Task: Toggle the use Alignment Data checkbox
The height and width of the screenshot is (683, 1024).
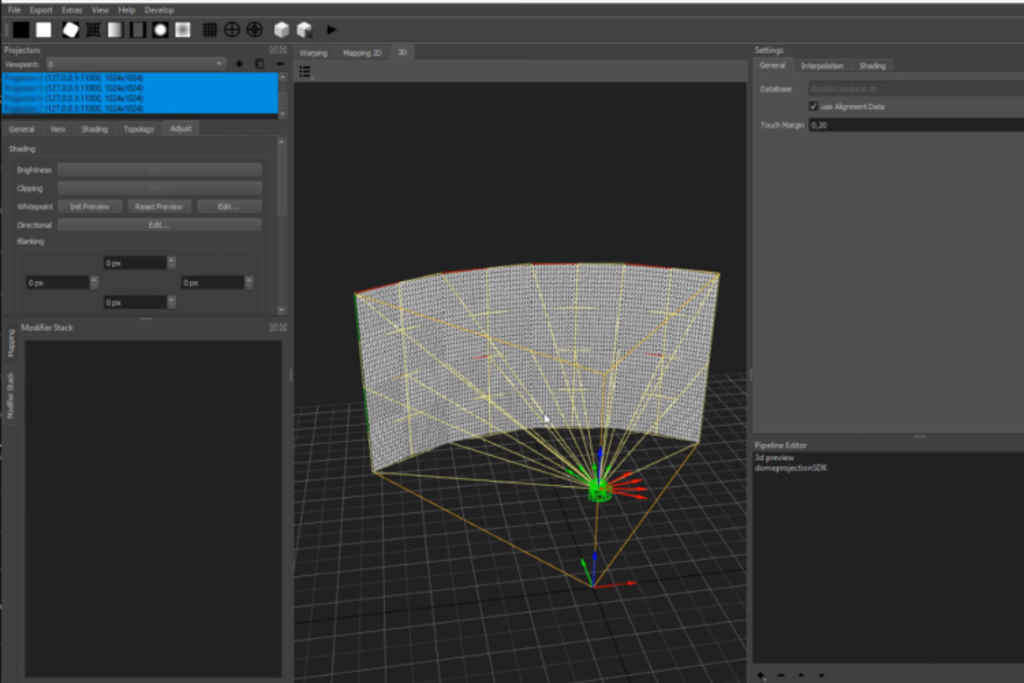Action: [814, 106]
